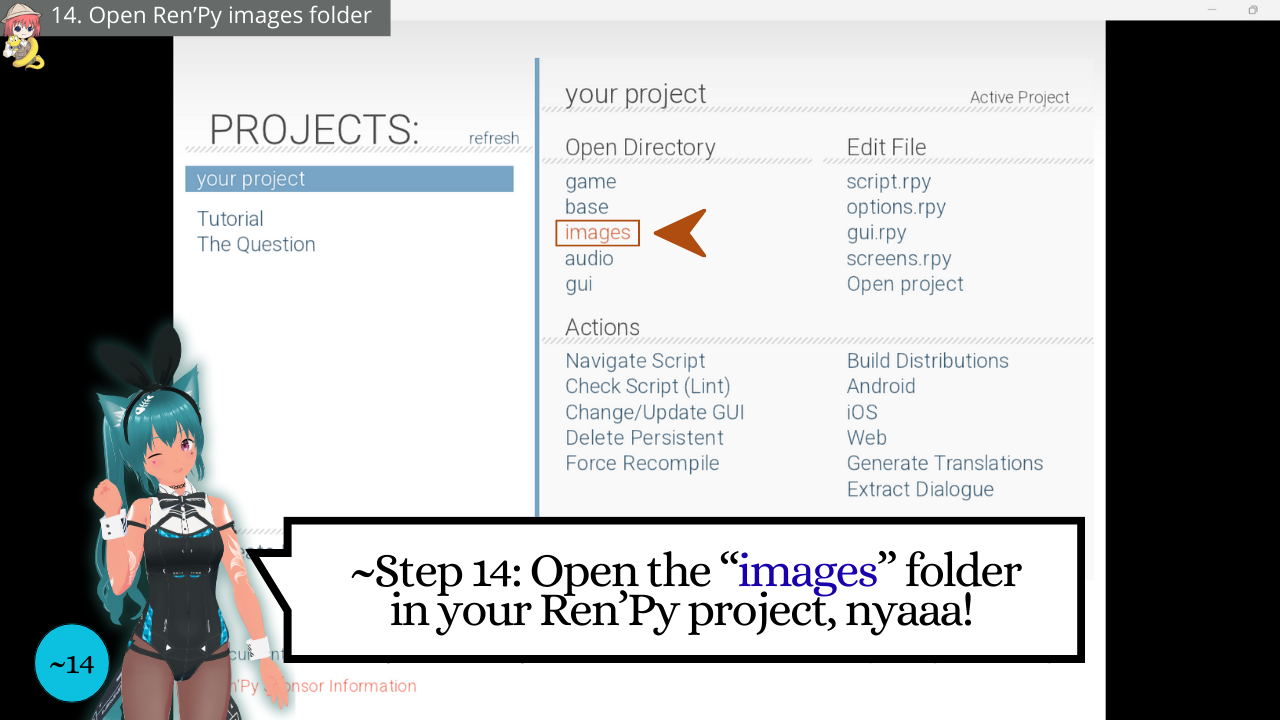Click the restore window button

click(x=1253, y=10)
